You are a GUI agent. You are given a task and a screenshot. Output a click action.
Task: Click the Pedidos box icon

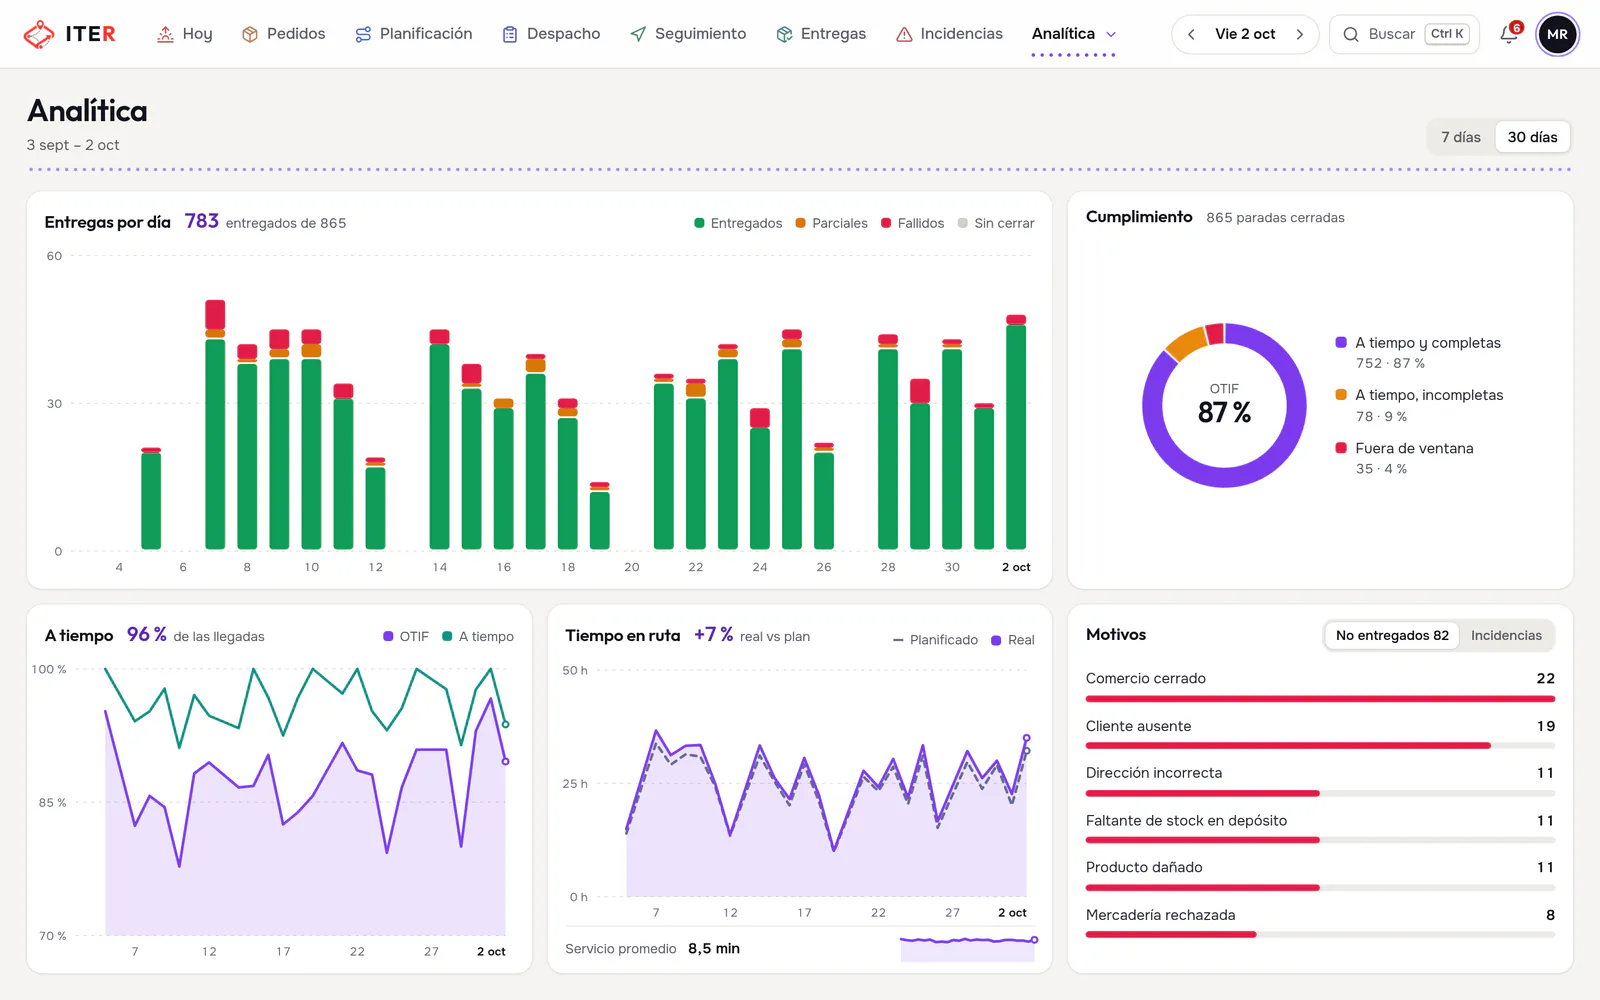250,34
